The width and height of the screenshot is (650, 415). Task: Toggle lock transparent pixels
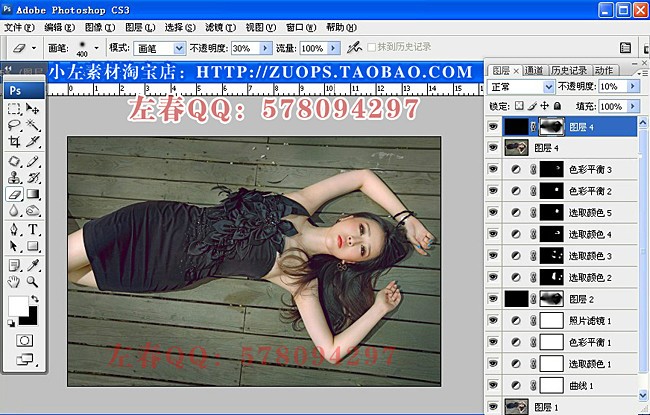pos(519,106)
